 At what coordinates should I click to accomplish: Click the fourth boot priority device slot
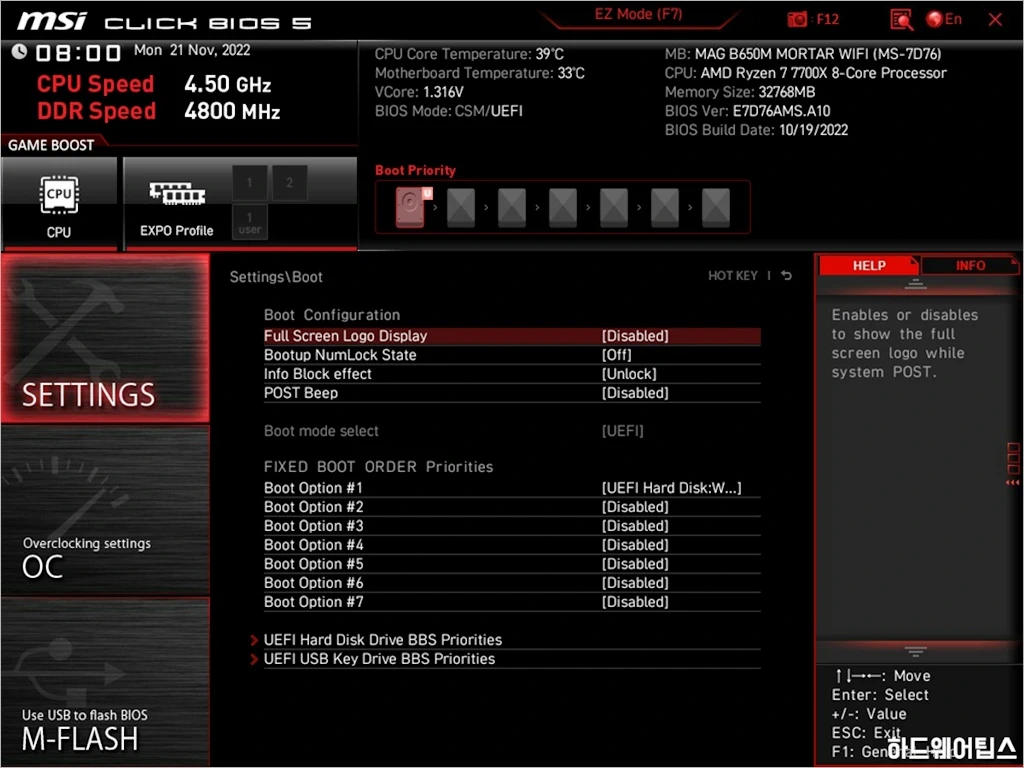pyautogui.click(x=563, y=207)
